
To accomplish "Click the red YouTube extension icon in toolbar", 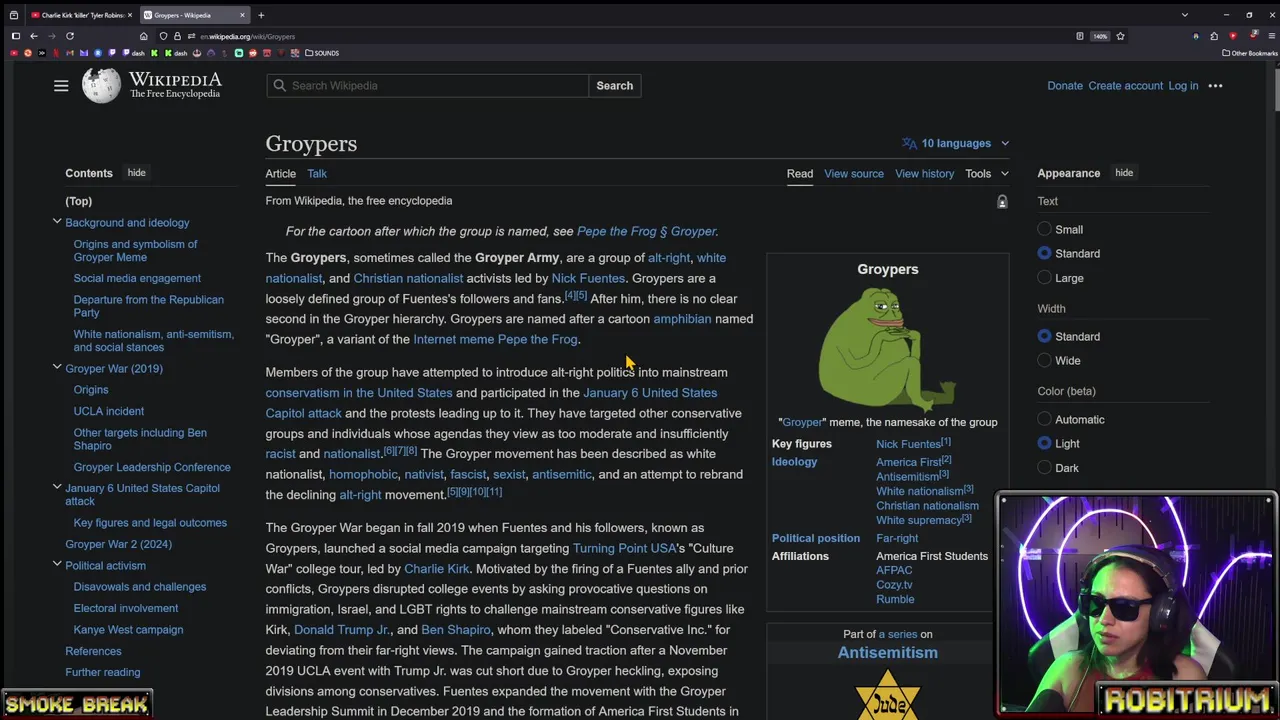I will (1232, 36).
